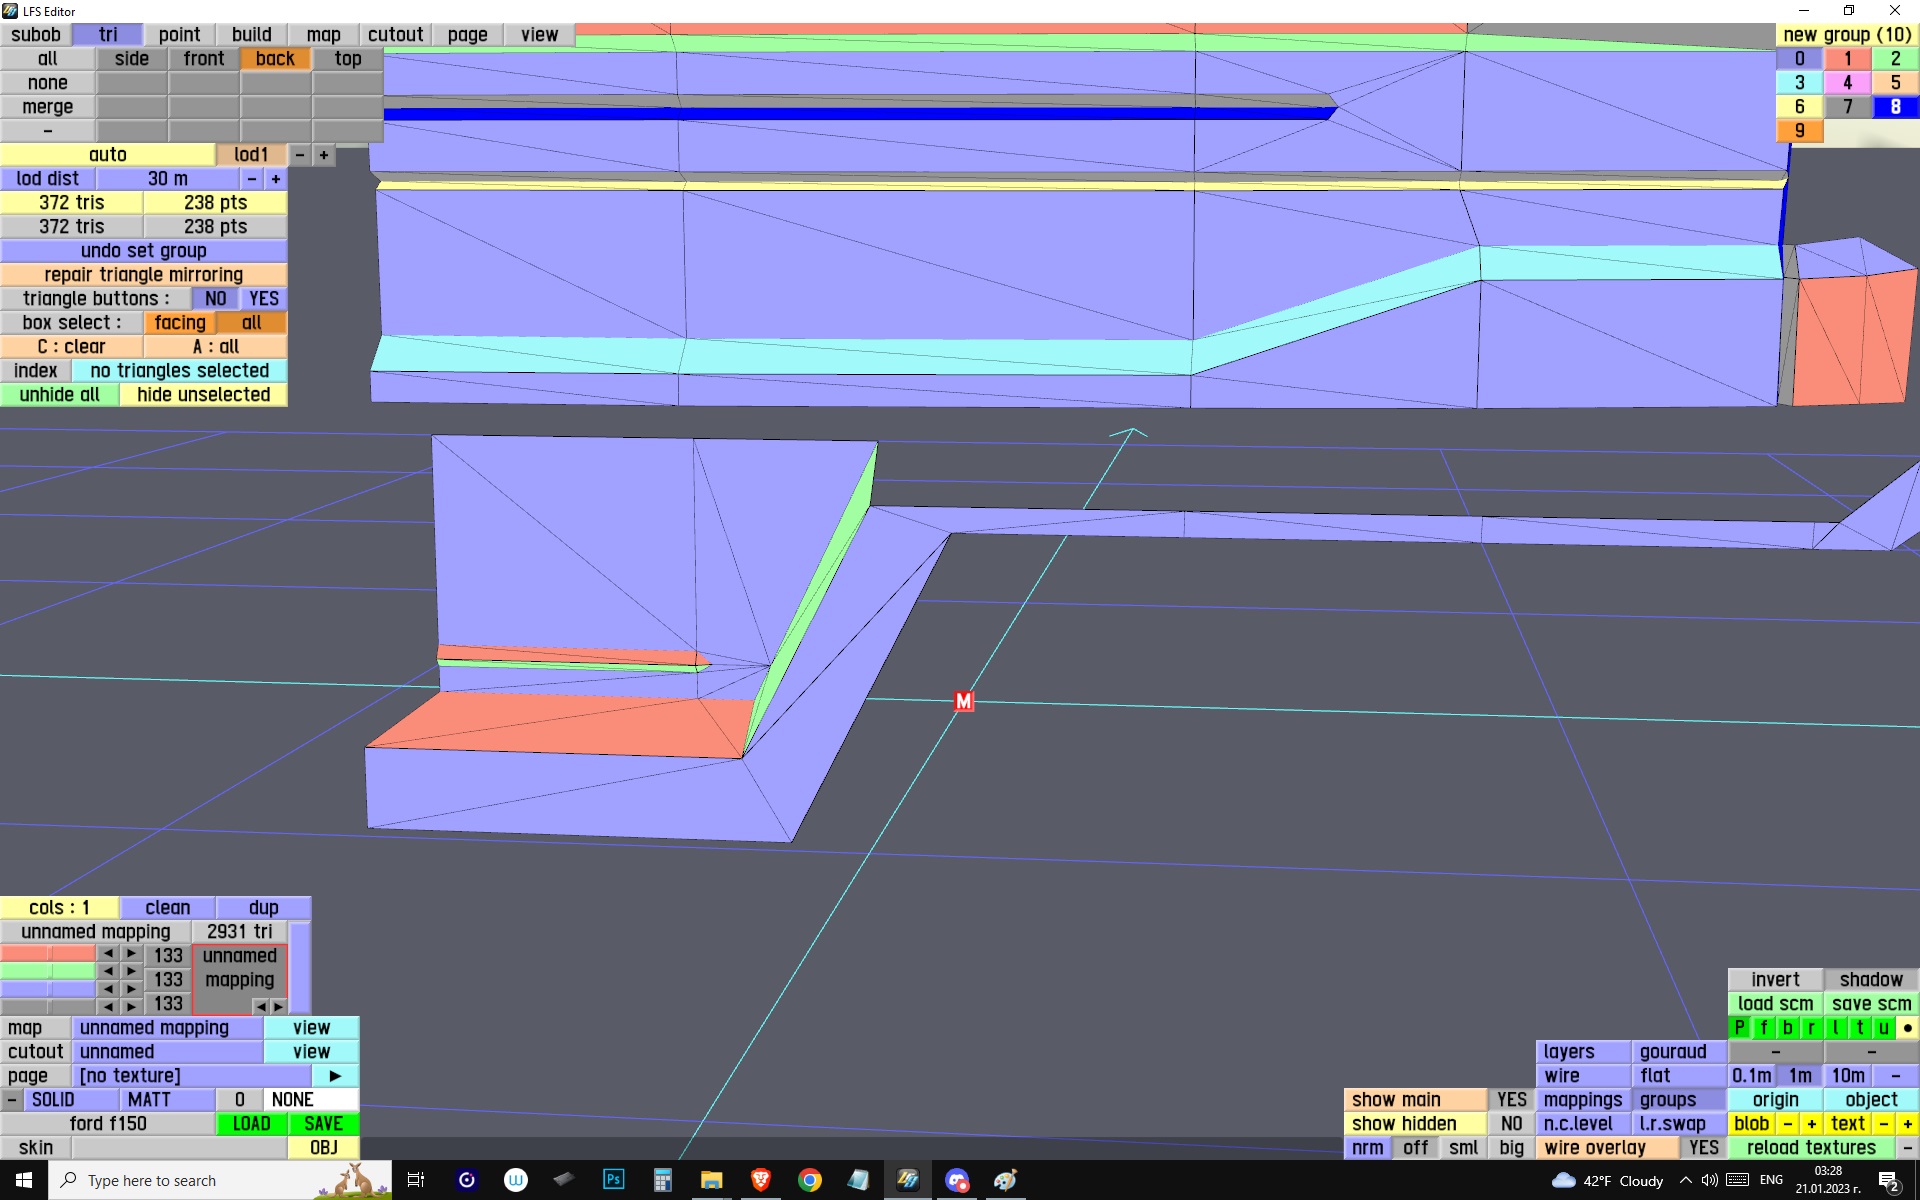Open File Explorer from the taskbar

click(x=711, y=1180)
